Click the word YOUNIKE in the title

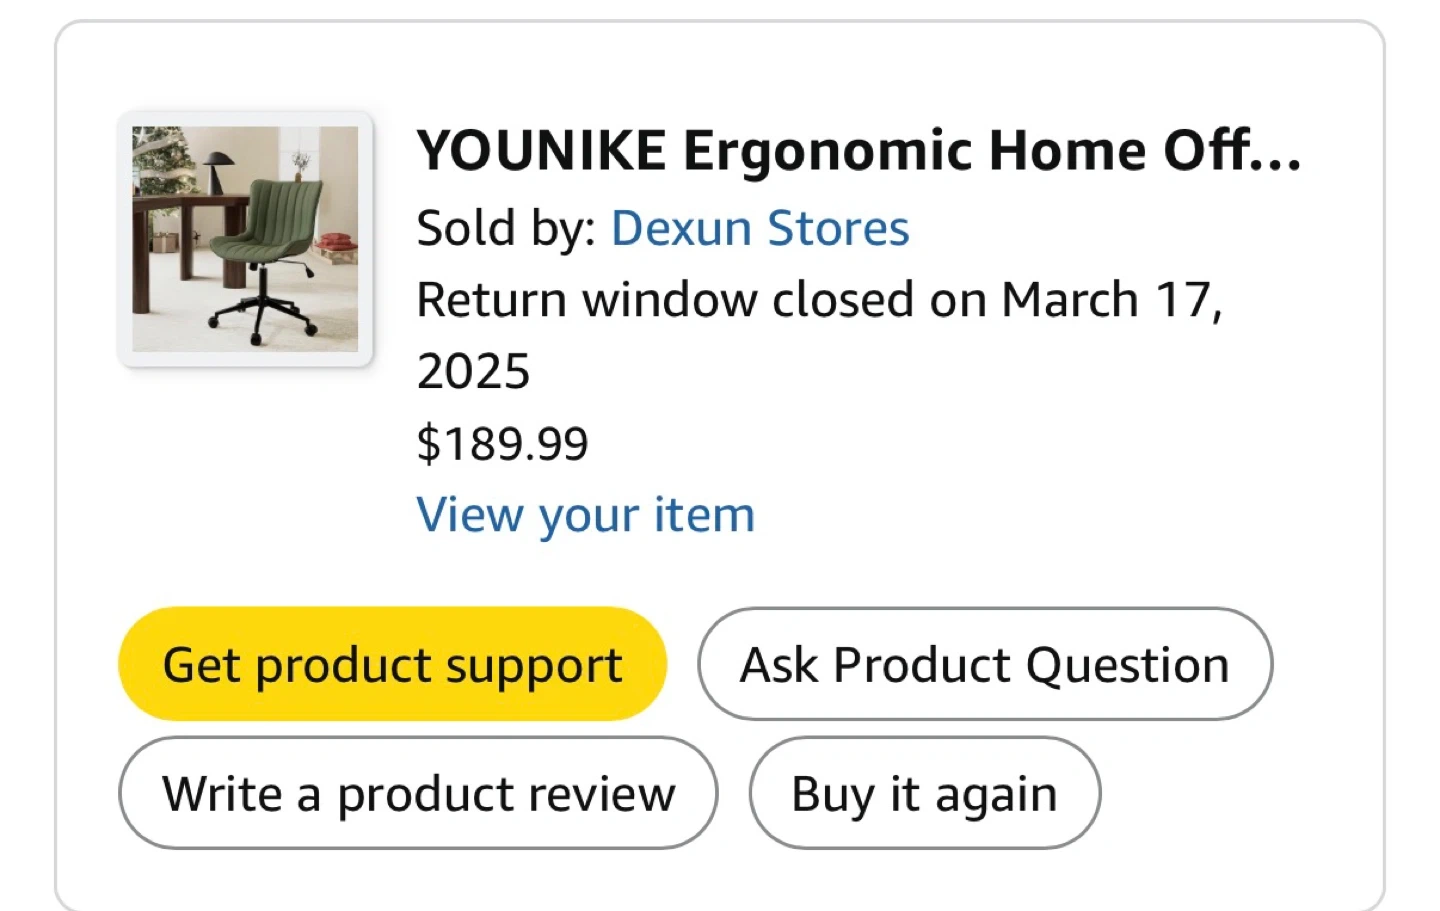[x=542, y=152]
